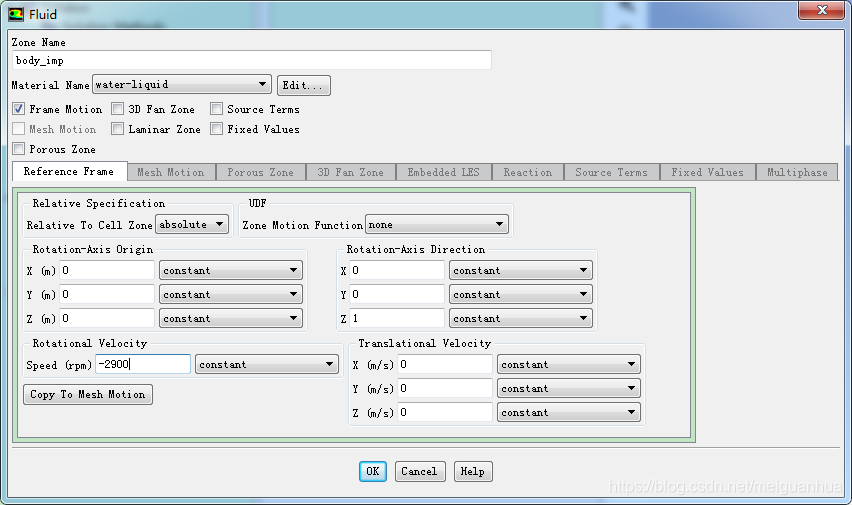This screenshot has width=852, height=505.
Task: Click the Rotation-Axis Direction Z field showing 1
Action: point(397,318)
